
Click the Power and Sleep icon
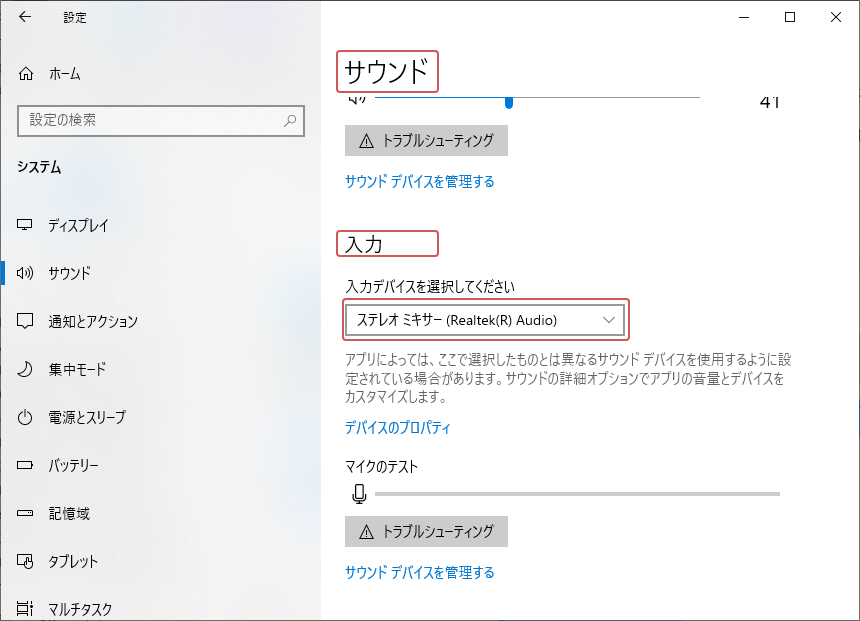click(26, 417)
